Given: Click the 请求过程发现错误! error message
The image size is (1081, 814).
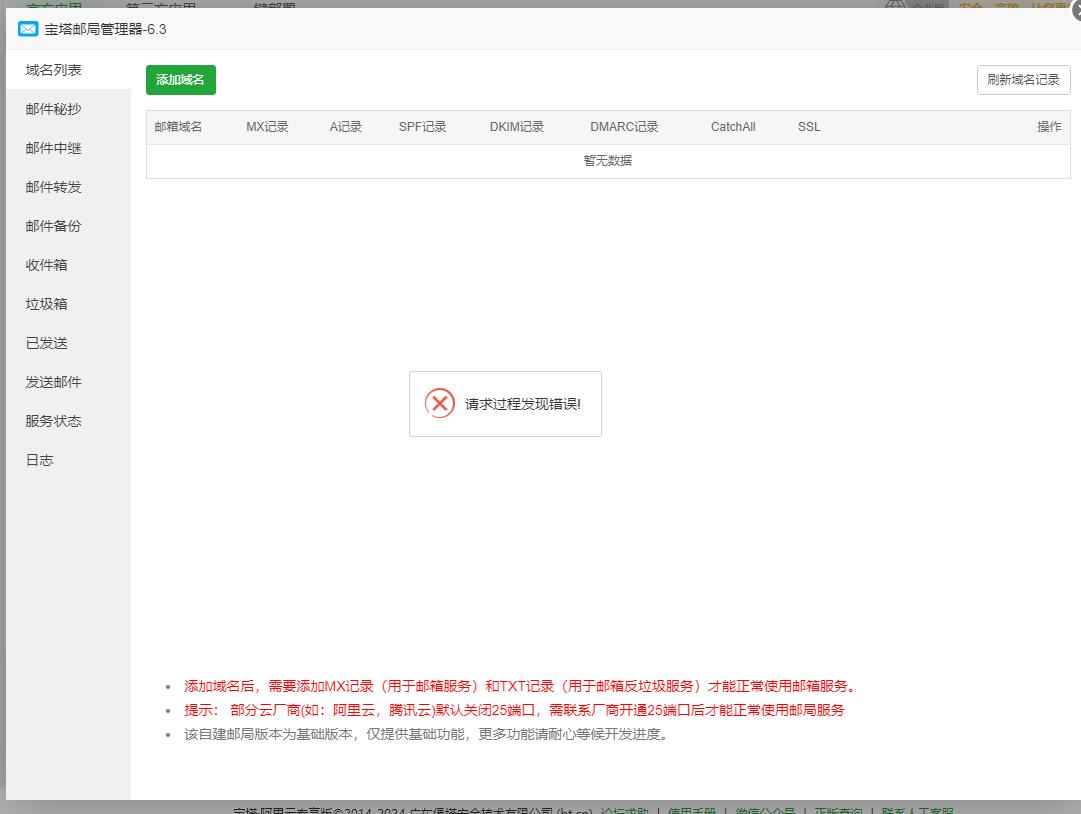Looking at the screenshot, I should pyautogui.click(x=523, y=404).
